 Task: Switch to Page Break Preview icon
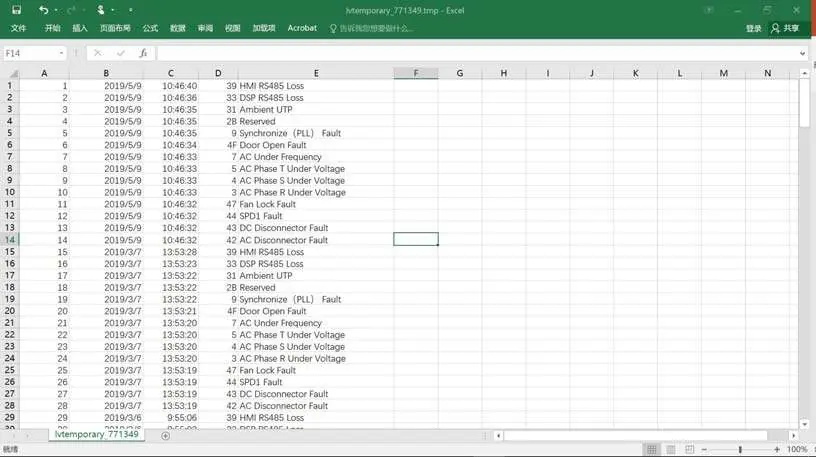point(690,449)
